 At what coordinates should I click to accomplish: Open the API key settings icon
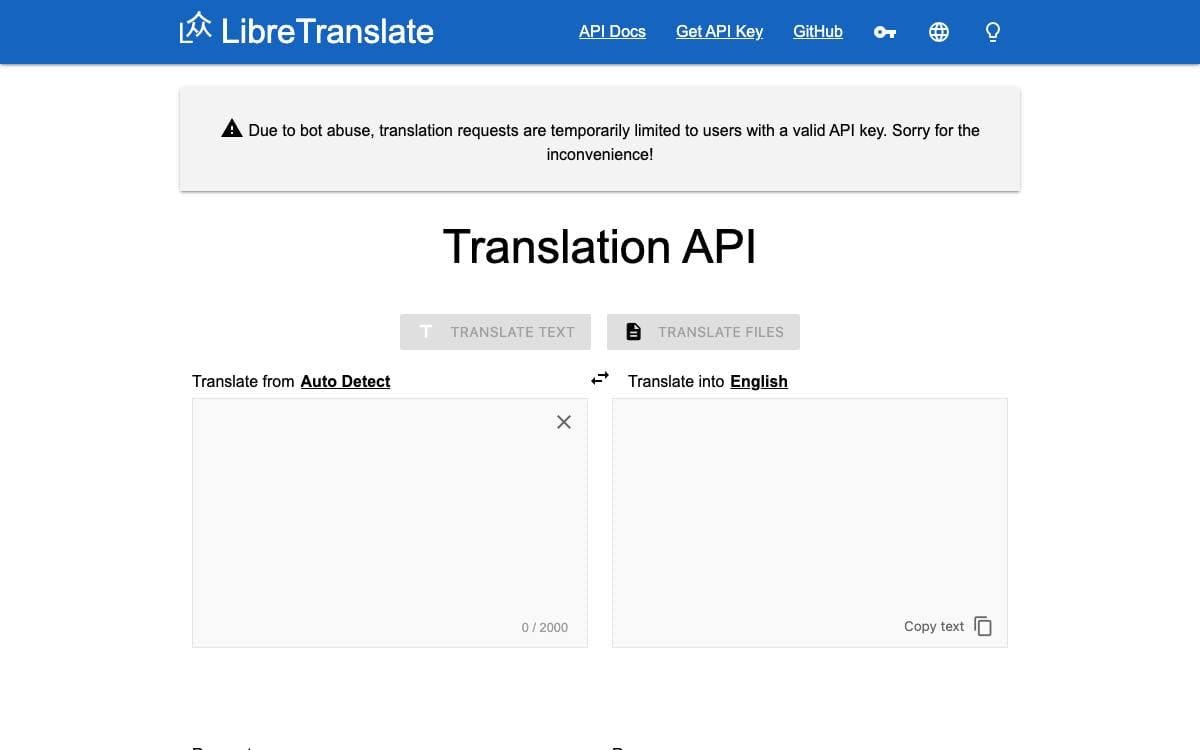[885, 32]
